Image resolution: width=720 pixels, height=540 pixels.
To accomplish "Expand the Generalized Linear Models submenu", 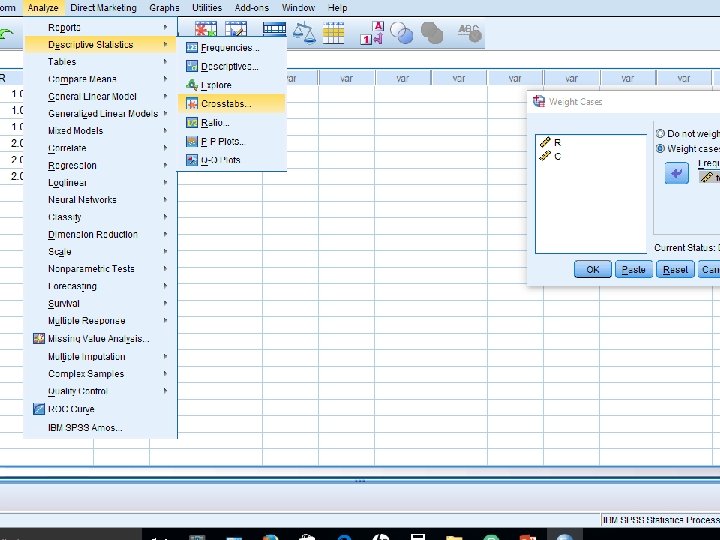I will pyautogui.click(x=100, y=113).
